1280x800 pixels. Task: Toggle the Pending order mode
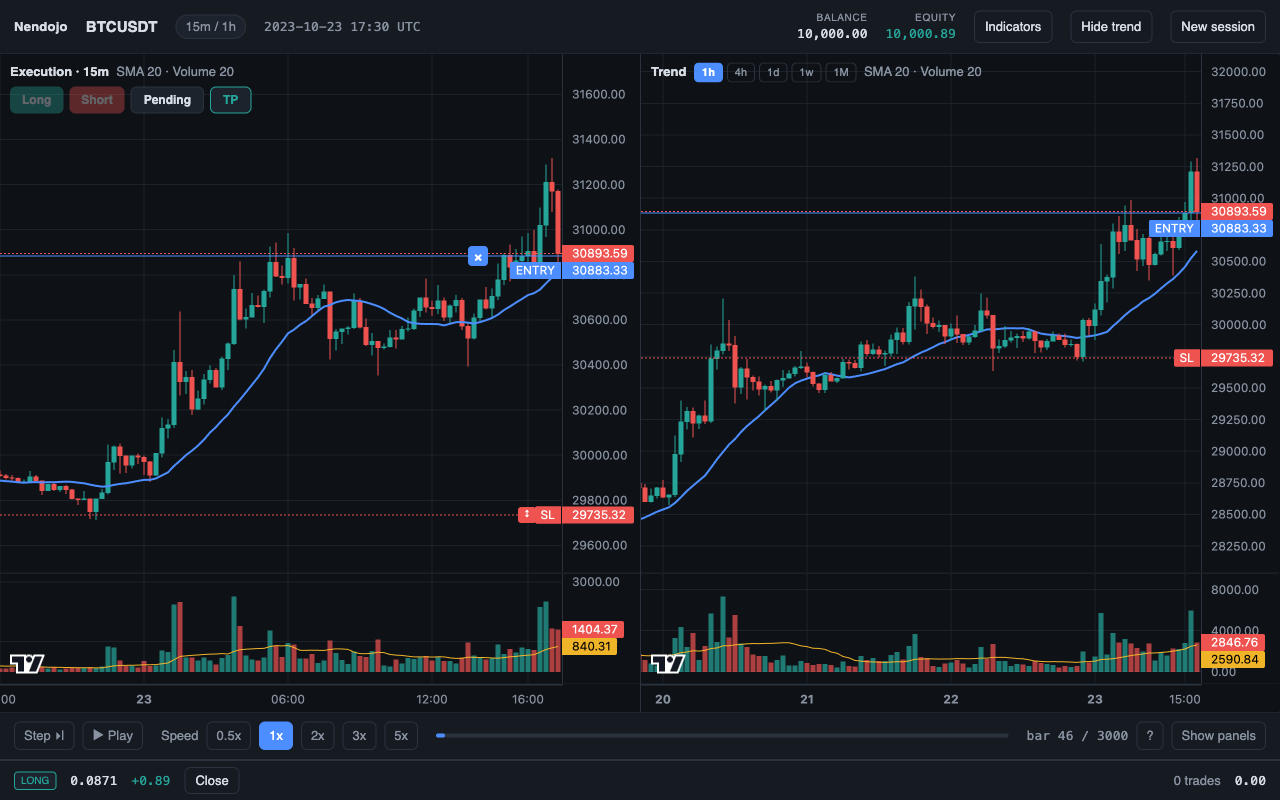click(167, 100)
